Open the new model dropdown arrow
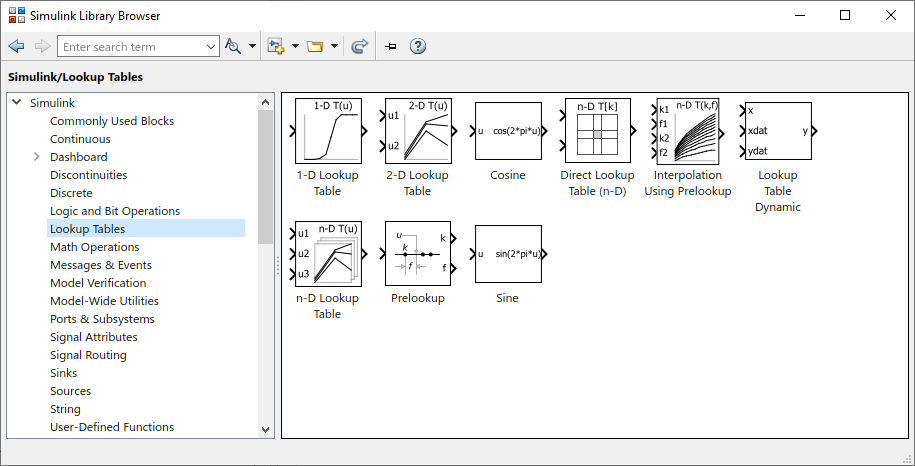 (x=295, y=47)
